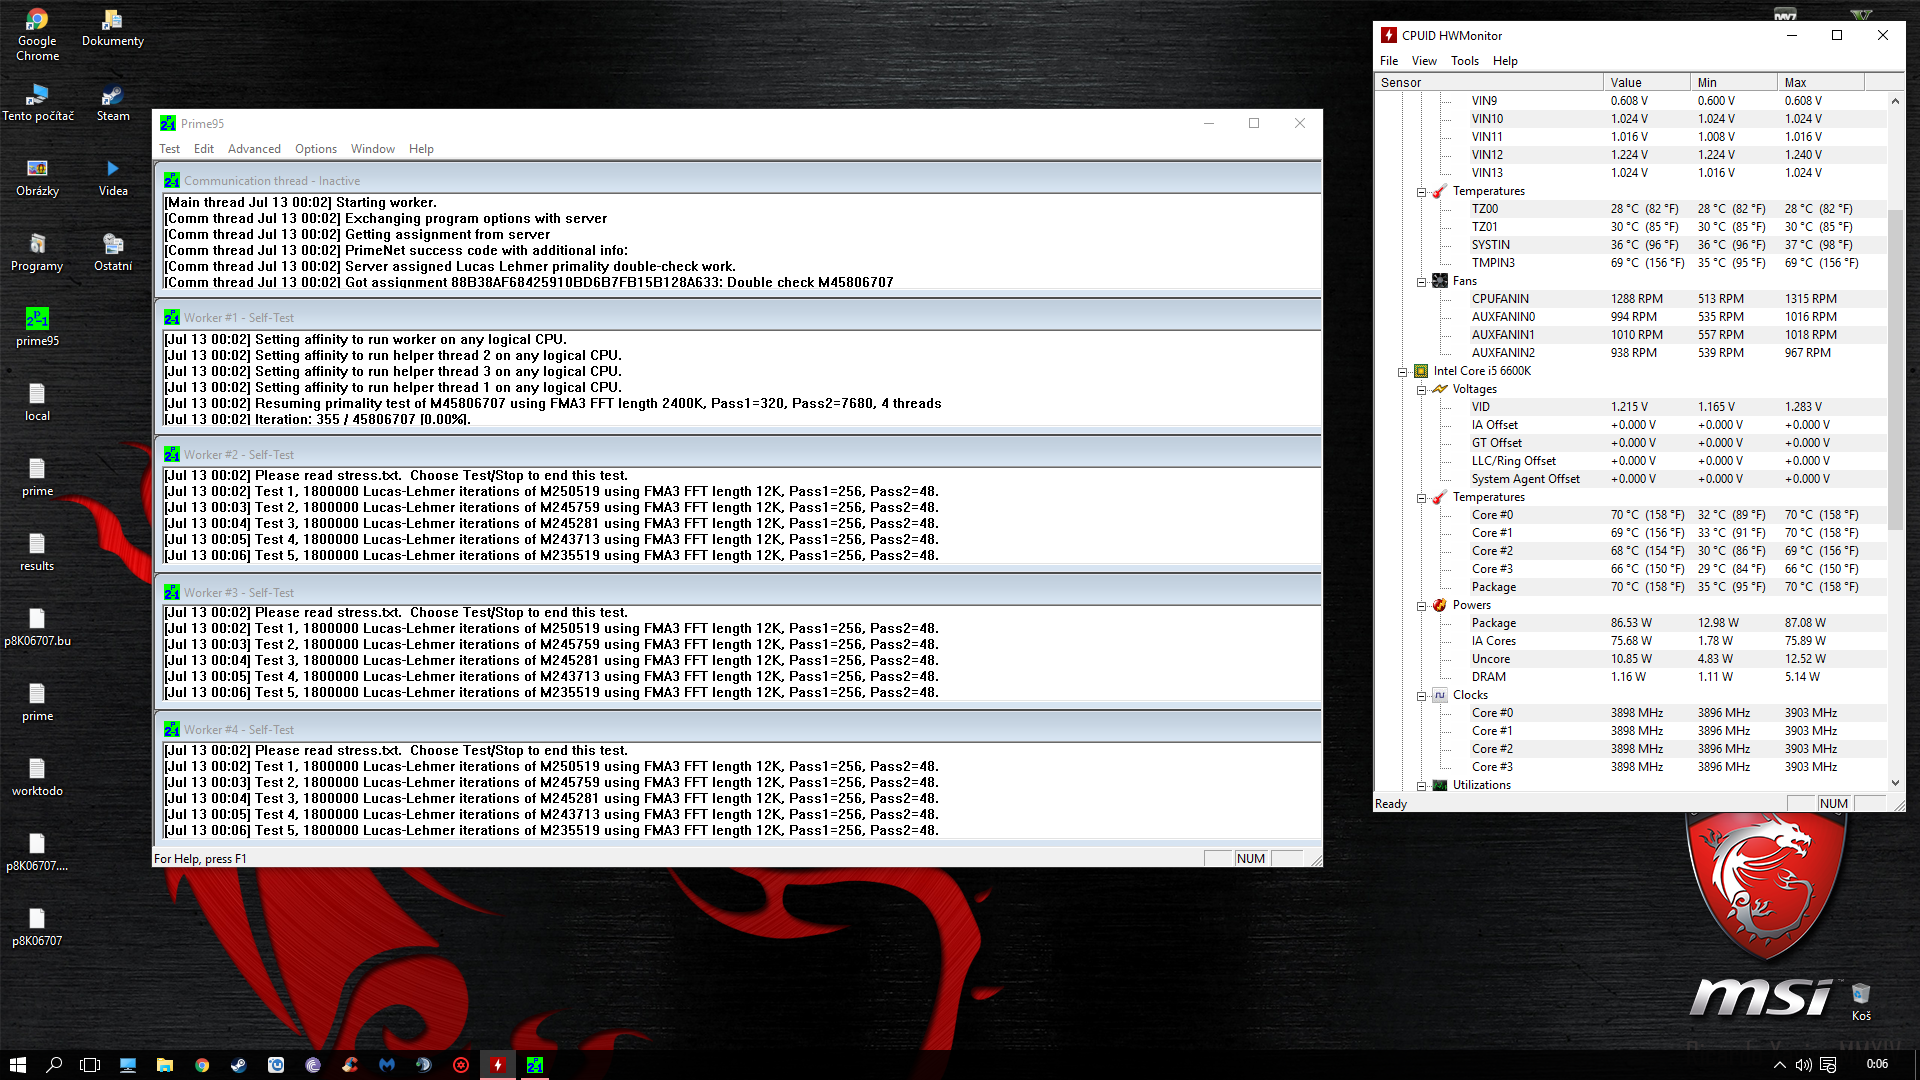Open Ostatní desktop folder
Screen dimensions: 1920x1080
tap(112, 253)
